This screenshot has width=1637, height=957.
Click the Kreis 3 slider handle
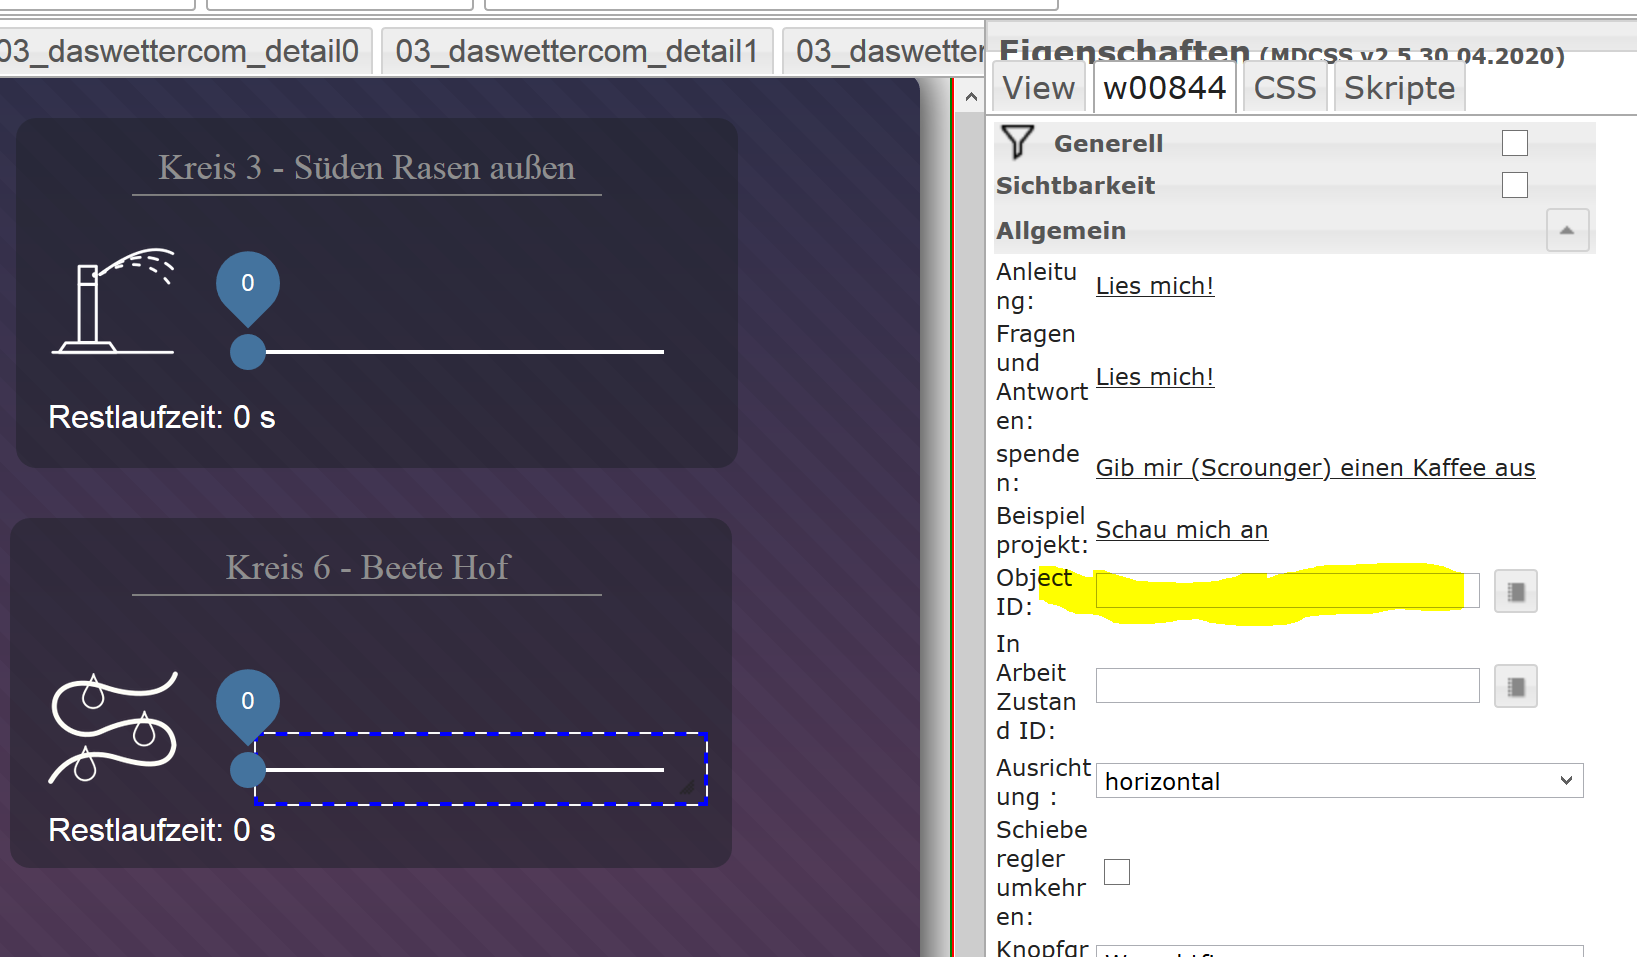coord(248,352)
